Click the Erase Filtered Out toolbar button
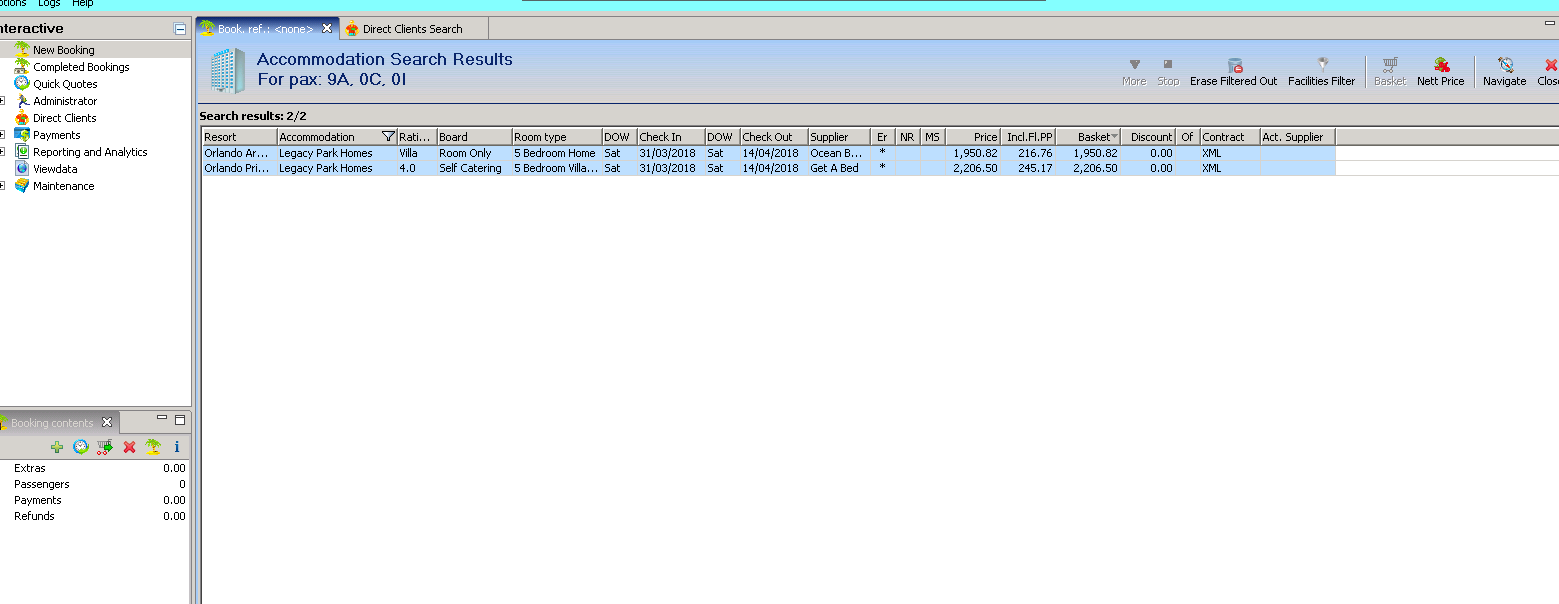The width and height of the screenshot is (1559, 604). point(1233,72)
